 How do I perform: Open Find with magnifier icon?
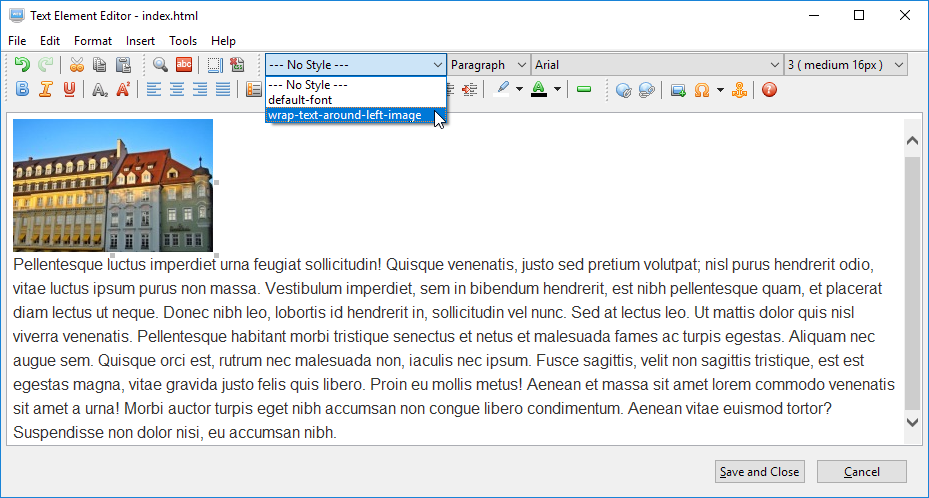click(x=160, y=65)
